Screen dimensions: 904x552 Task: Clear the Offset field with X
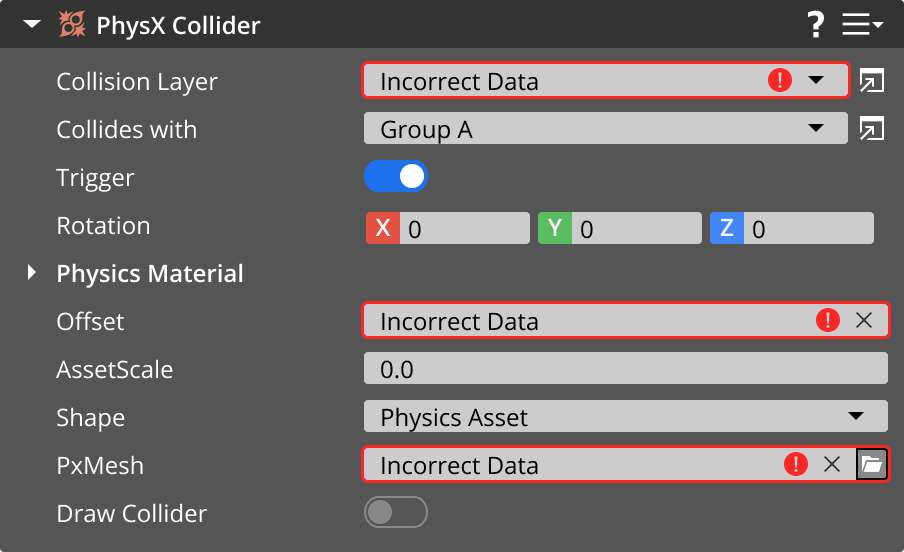click(864, 321)
